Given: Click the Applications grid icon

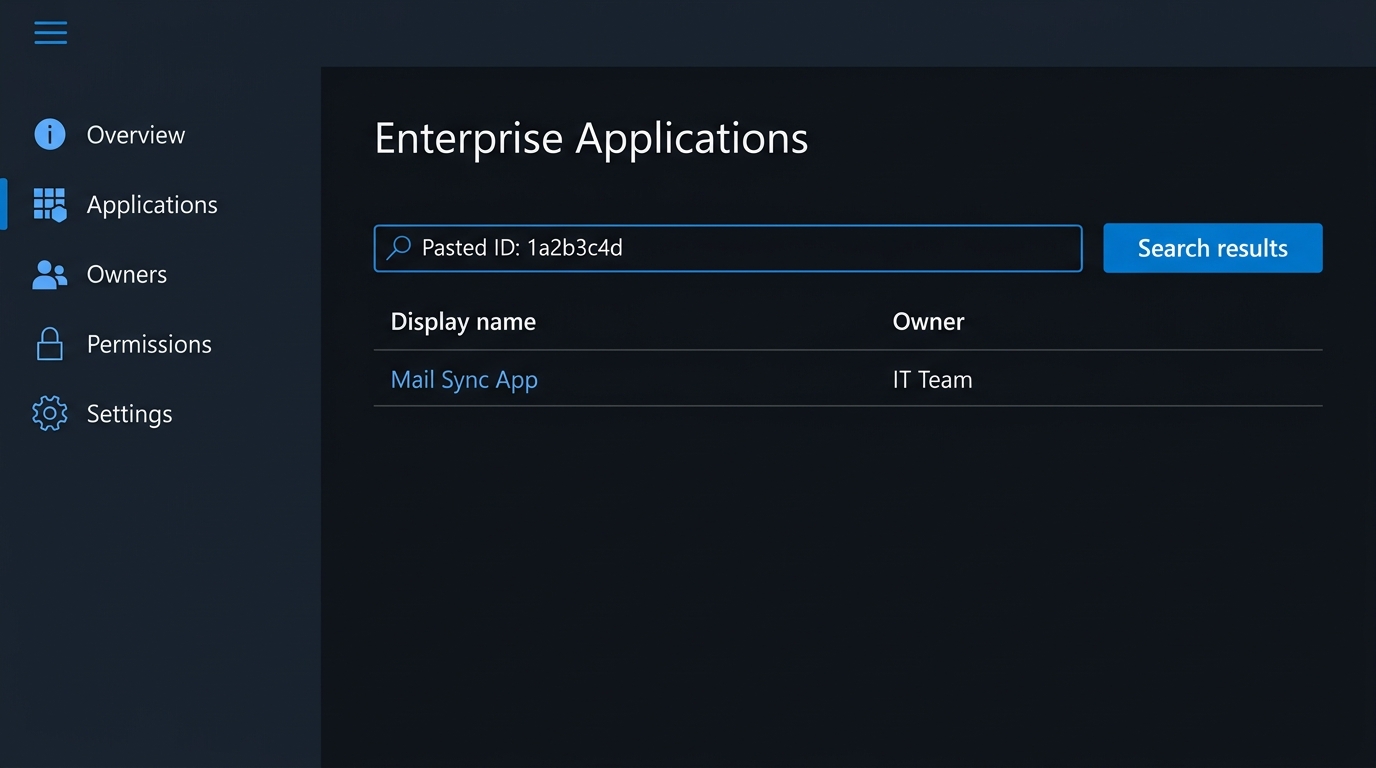Looking at the screenshot, I should point(50,204).
